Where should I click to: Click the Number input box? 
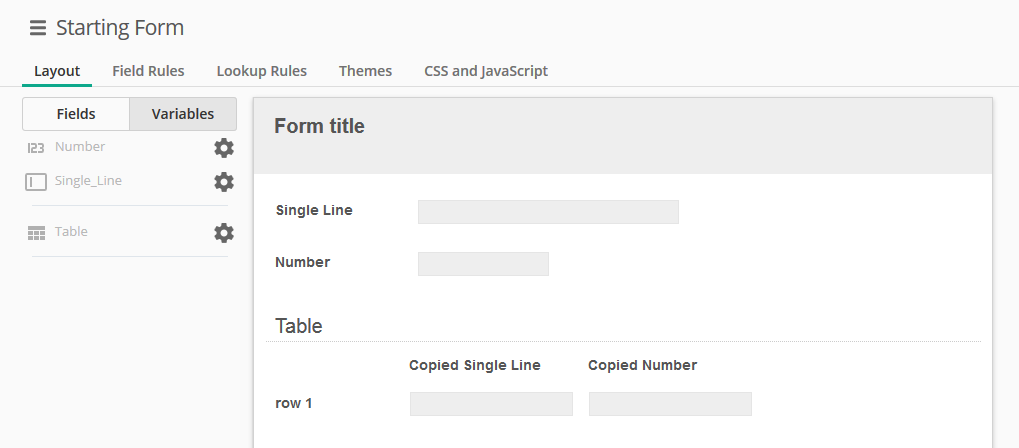tap(484, 264)
